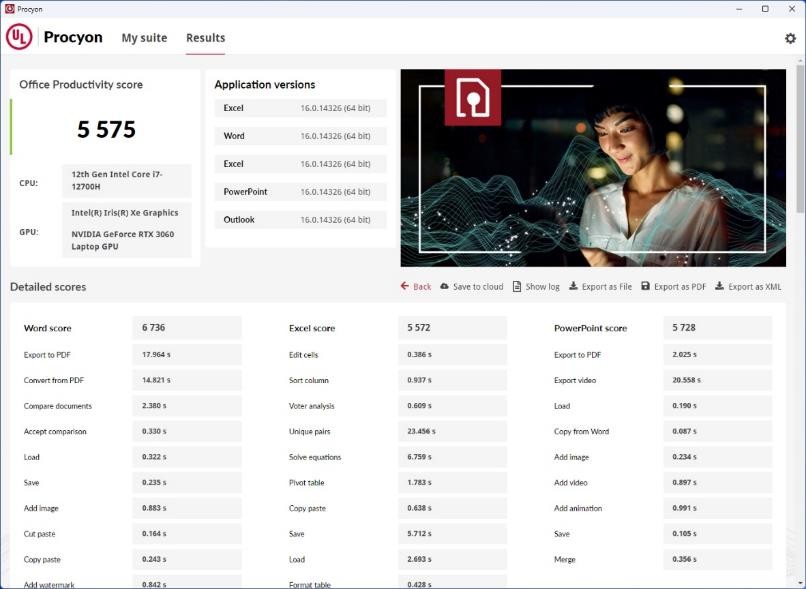The width and height of the screenshot is (806, 589).
Task: Click the Export as XML download icon
Action: (x=720, y=286)
